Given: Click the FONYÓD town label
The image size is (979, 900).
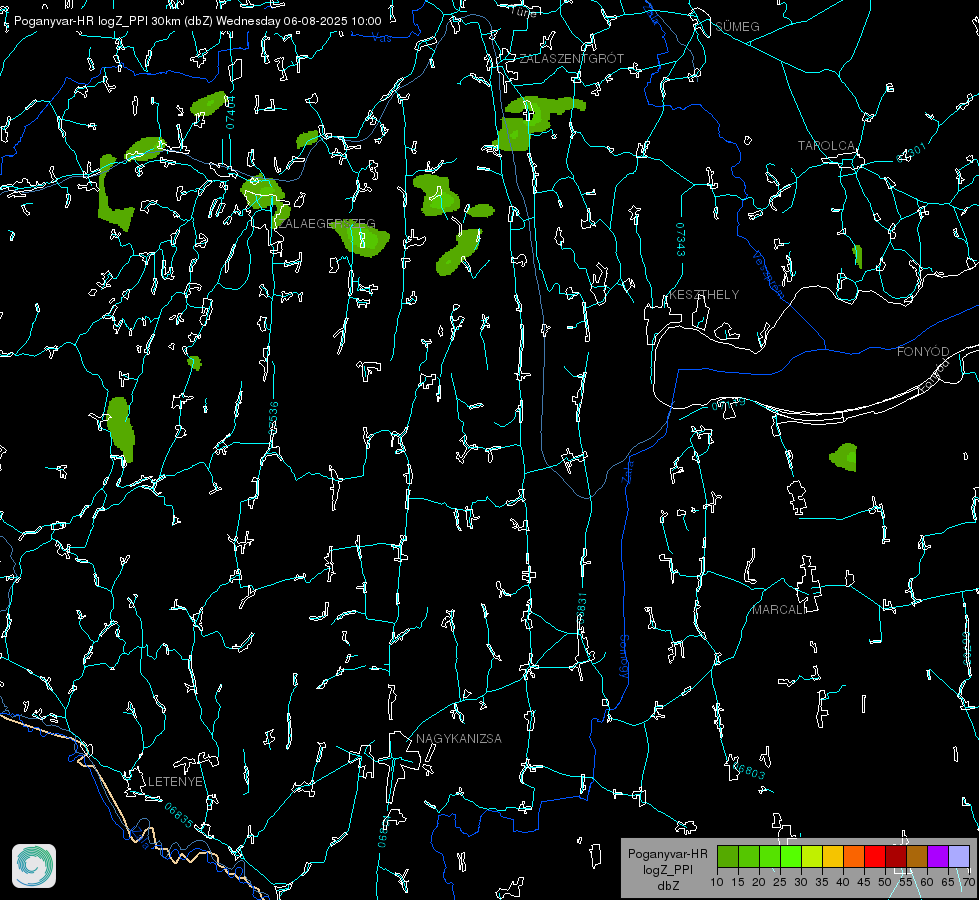Looking at the screenshot, I should point(923,352).
